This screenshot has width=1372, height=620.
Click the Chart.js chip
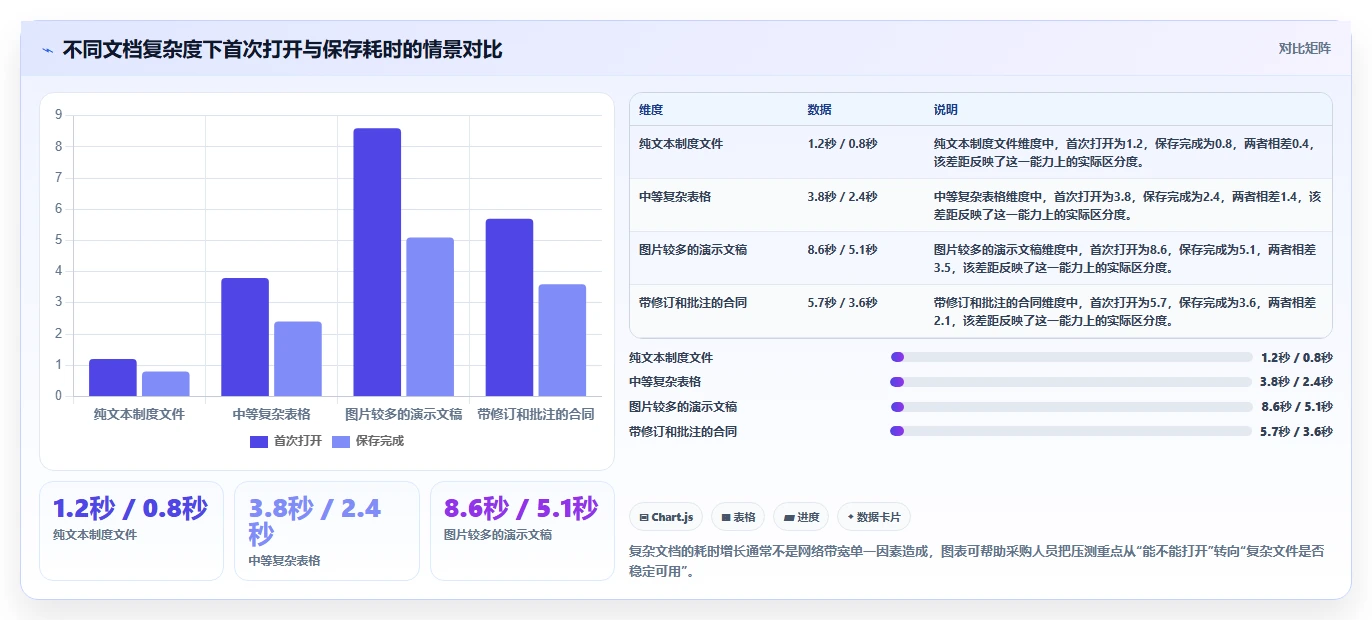click(x=666, y=517)
